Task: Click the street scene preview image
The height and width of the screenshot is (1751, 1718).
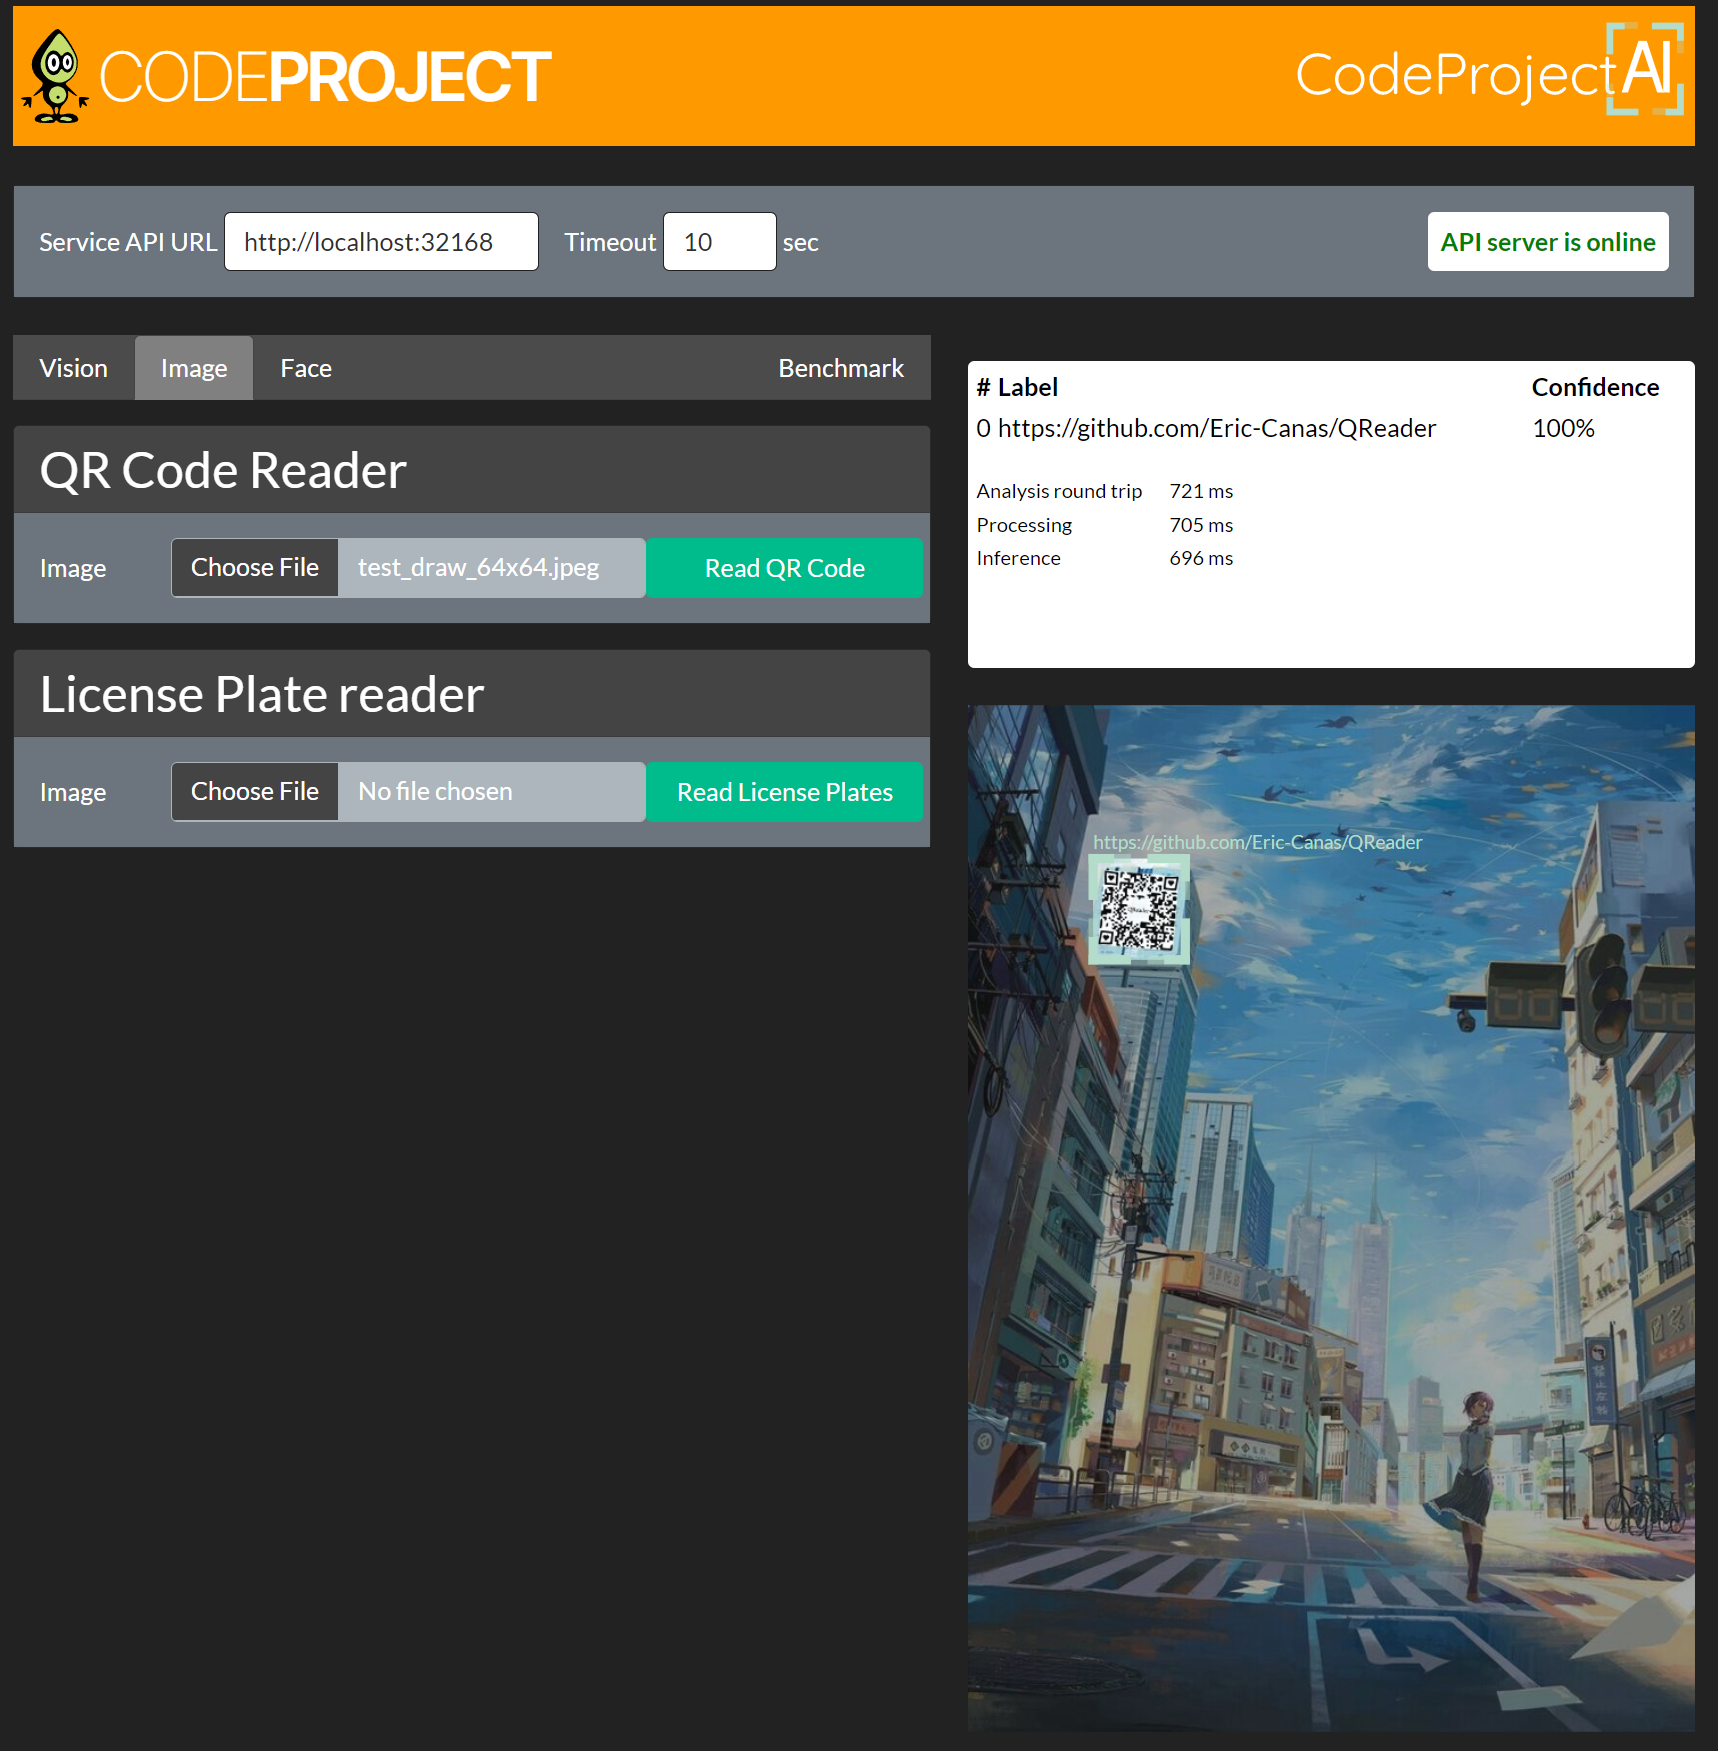Action: [x=1330, y=1300]
